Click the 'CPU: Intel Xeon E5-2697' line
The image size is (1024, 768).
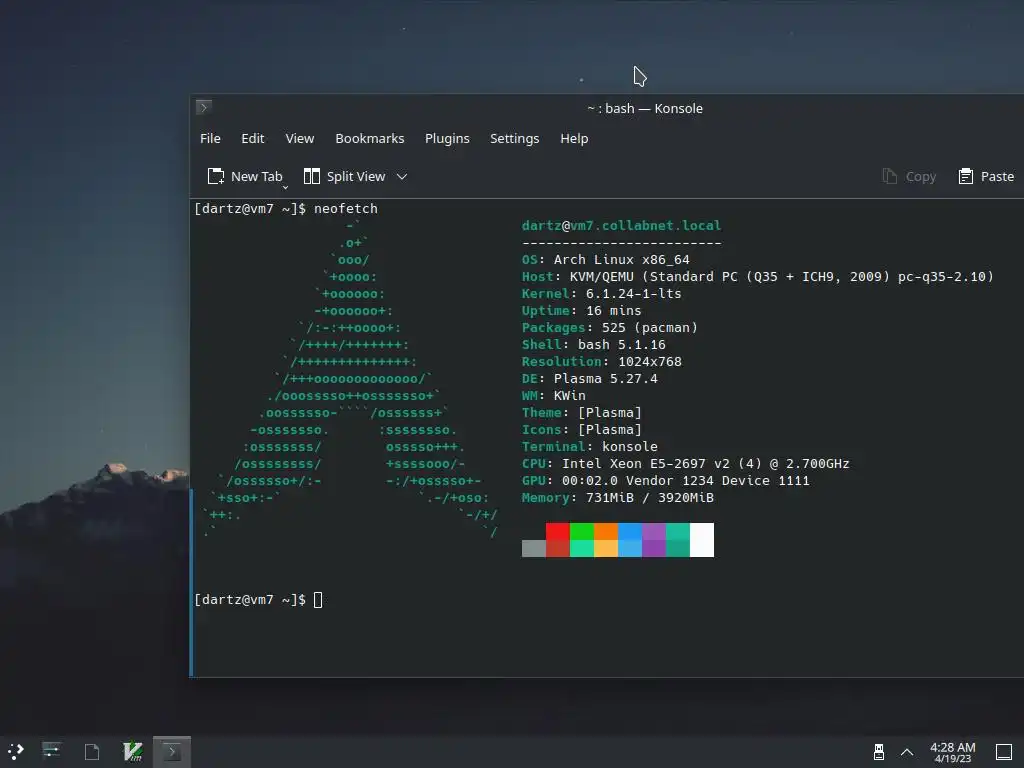tap(686, 463)
